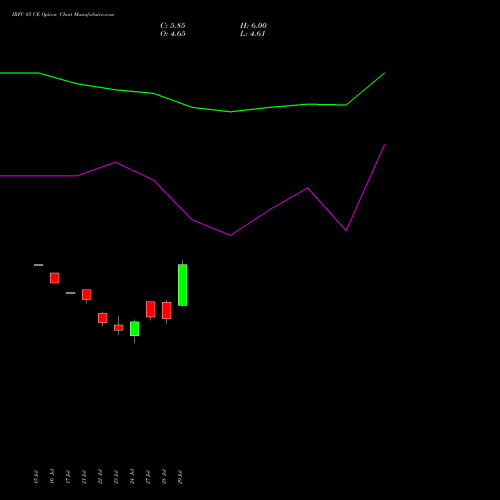500x500 pixels.
Task: Click the small red candle for 23 Jul
Action: (x=119, y=328)
